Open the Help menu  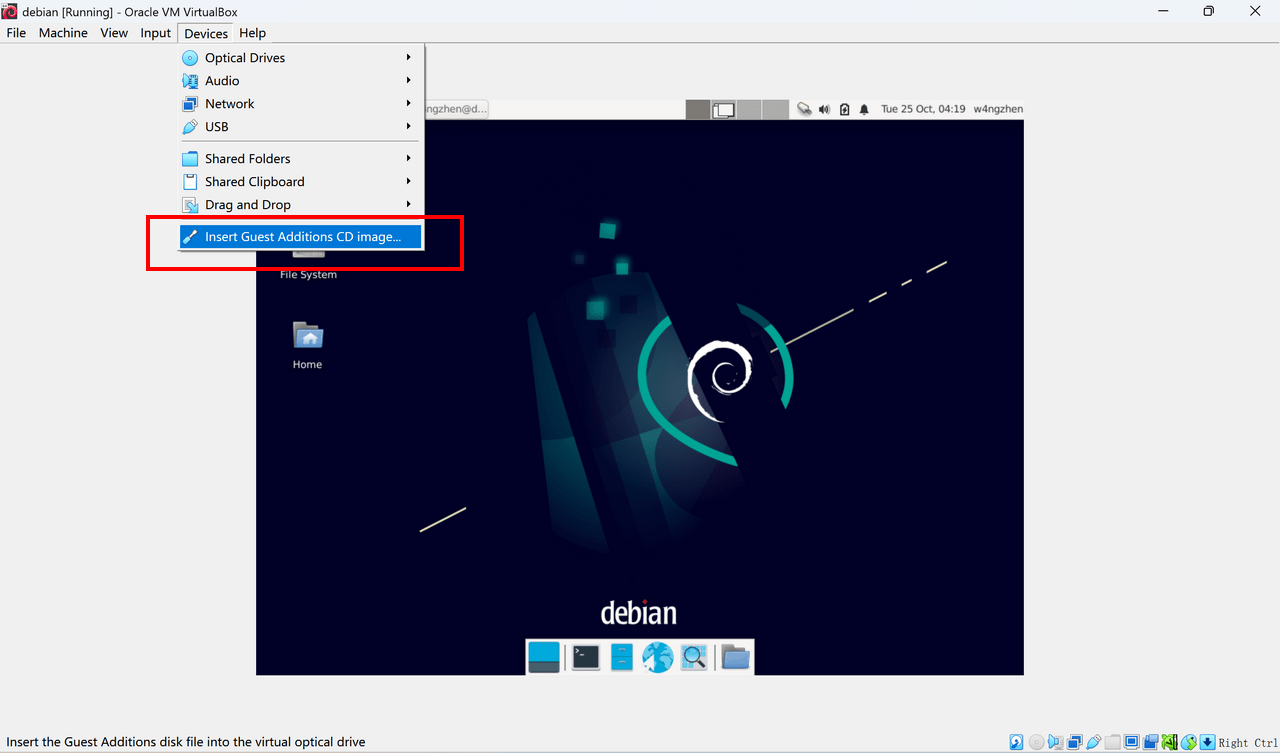(253, 33)
